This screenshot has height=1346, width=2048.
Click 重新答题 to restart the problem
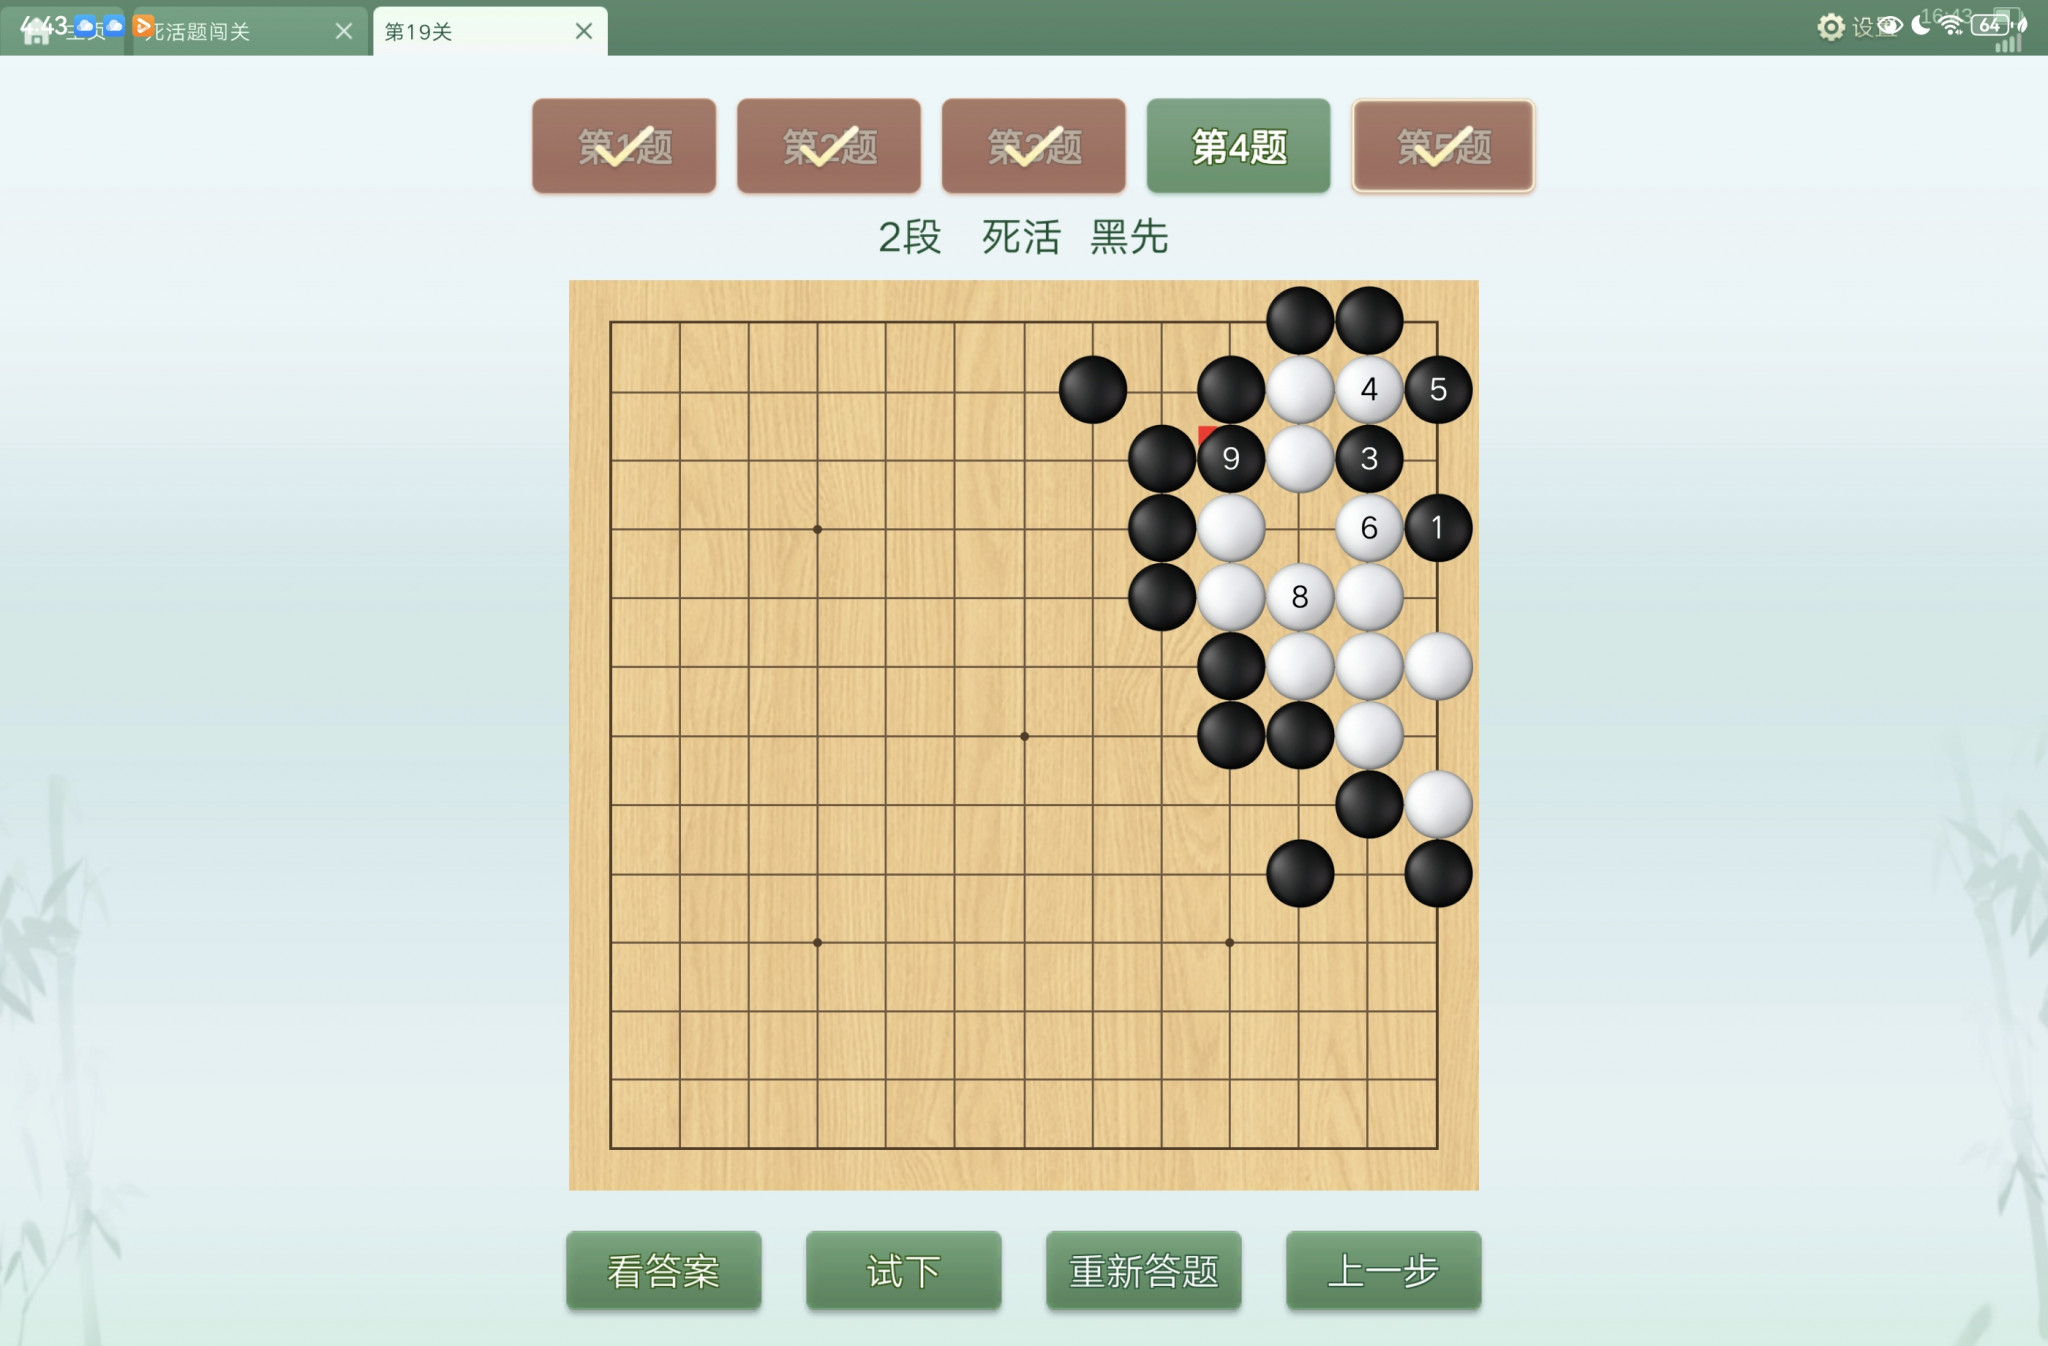(1144, 1270)
